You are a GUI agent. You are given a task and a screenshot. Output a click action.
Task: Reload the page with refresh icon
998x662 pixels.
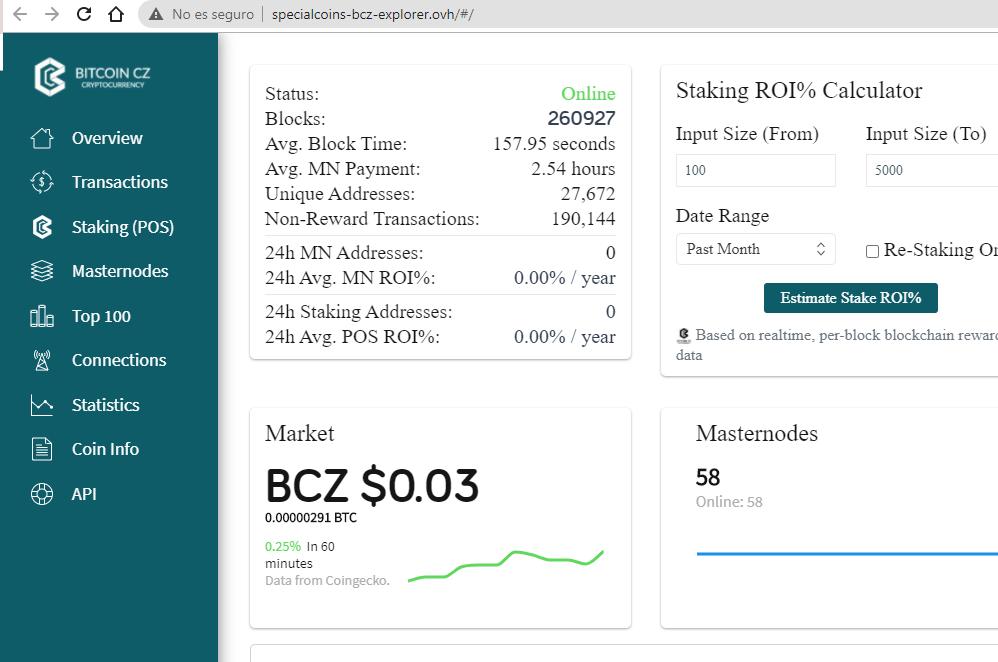84,14
